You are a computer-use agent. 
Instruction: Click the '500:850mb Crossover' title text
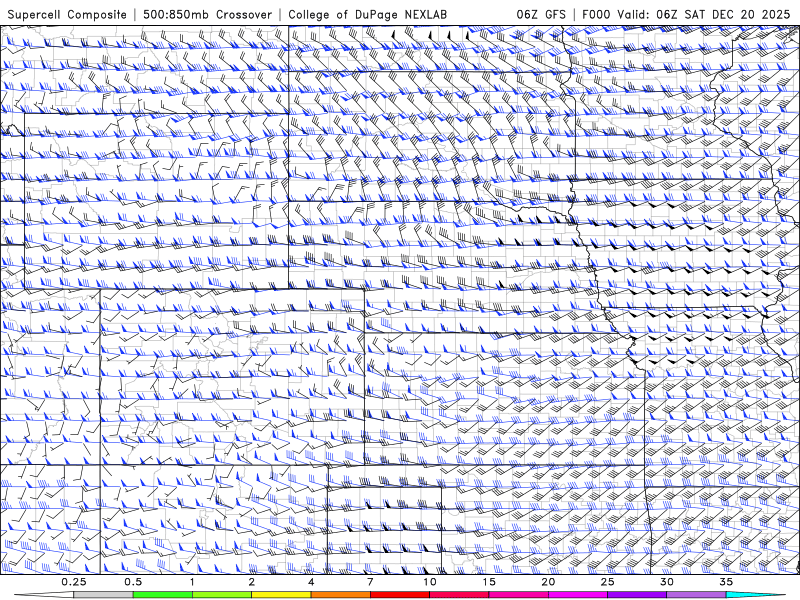coord(208,14)
